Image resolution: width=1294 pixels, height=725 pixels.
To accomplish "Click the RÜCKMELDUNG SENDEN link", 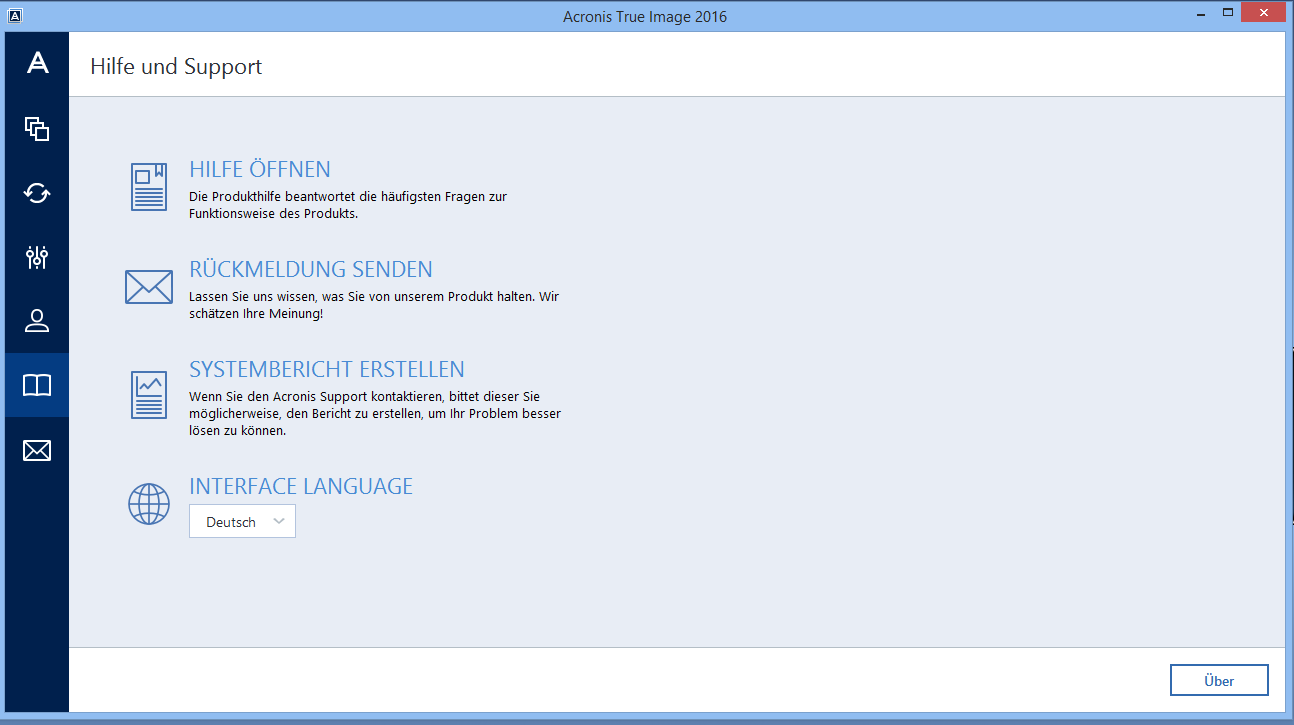I will pos(311,270).
